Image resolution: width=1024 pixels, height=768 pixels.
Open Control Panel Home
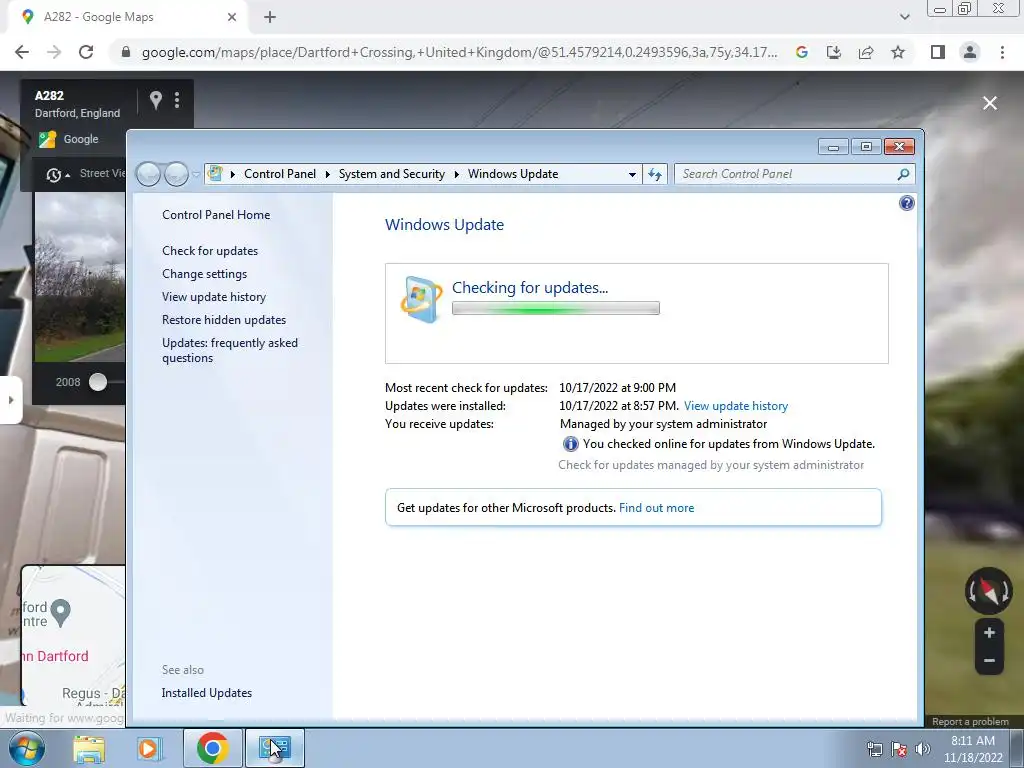click(216, 215)
